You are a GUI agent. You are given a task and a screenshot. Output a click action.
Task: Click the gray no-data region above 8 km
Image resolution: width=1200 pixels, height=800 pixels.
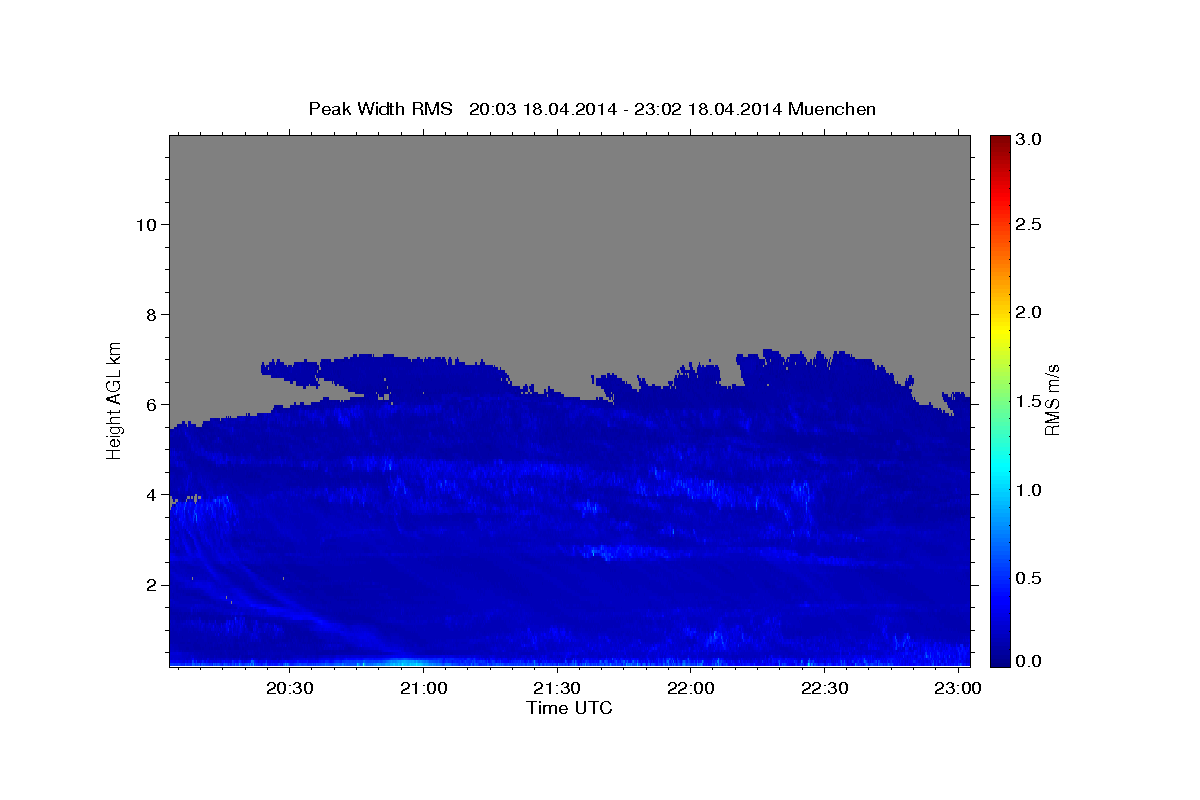569,225
